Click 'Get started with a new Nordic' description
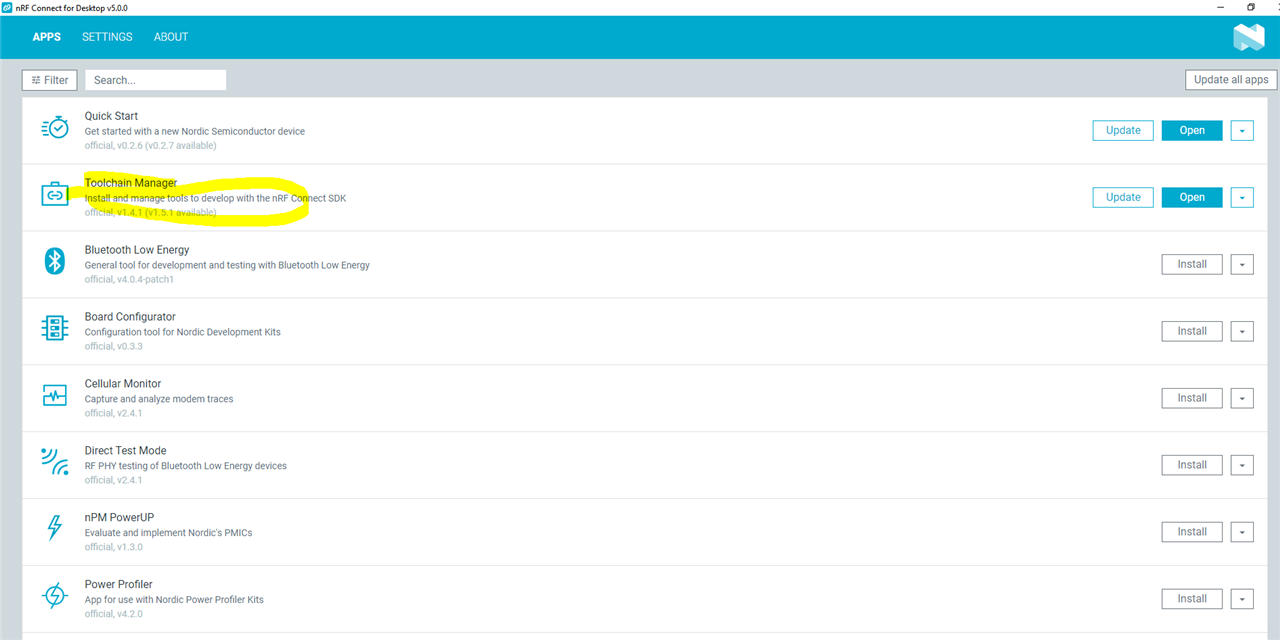The height and width of the screenshot is (640, 1280). point(195,131)
